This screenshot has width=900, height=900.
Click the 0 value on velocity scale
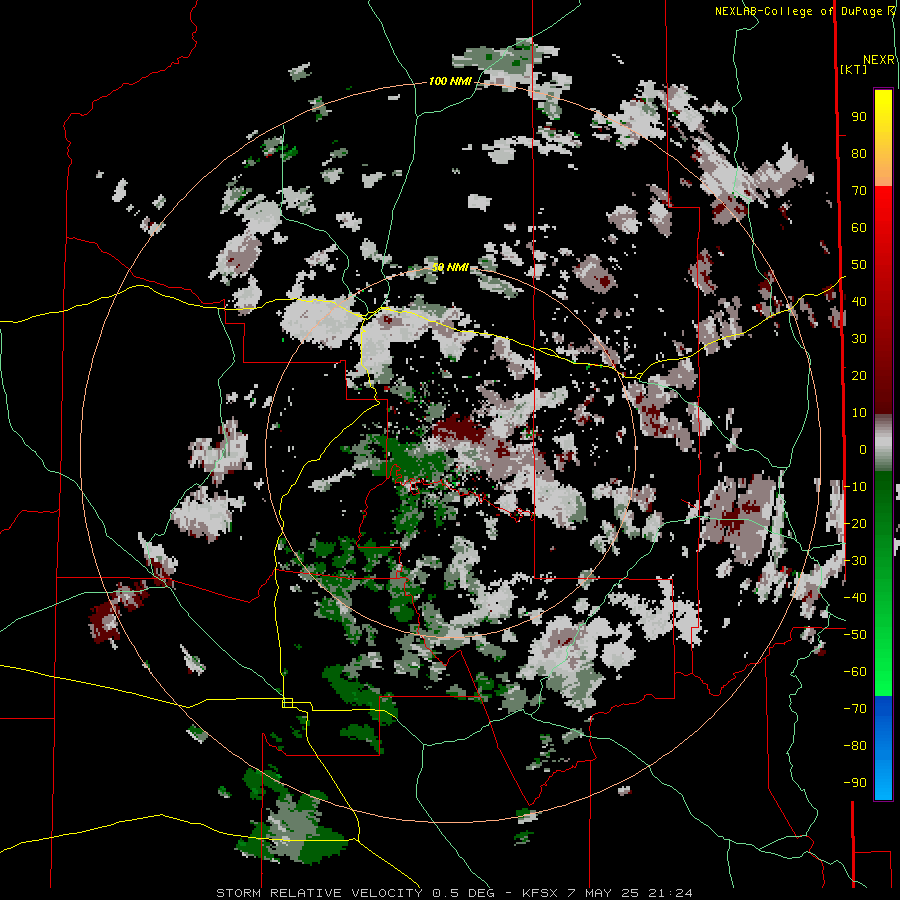pyautogui.click(x=863, y=450)
